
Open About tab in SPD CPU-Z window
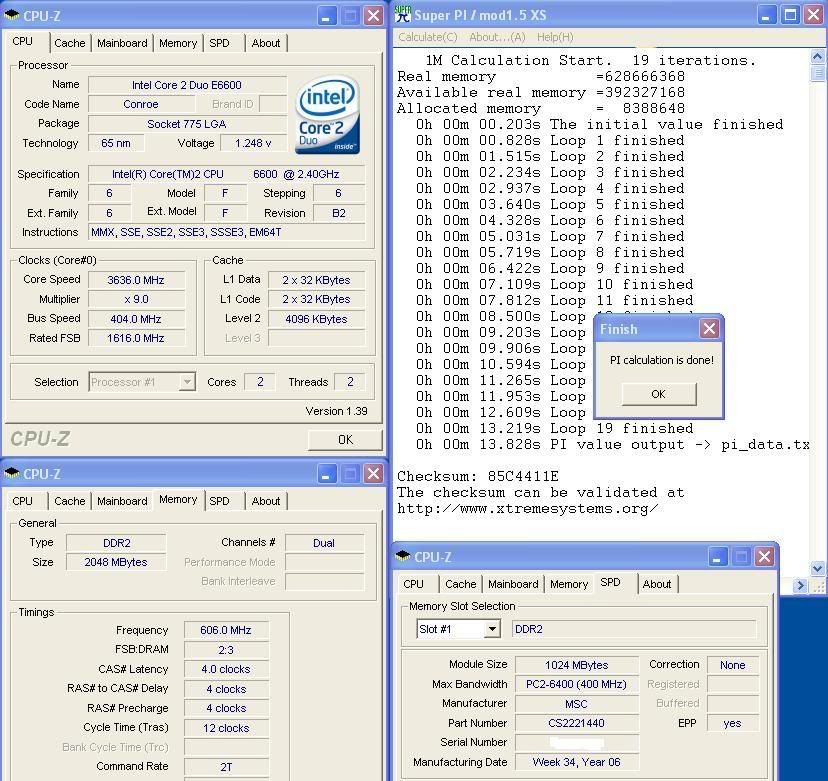tap(656, 584)
